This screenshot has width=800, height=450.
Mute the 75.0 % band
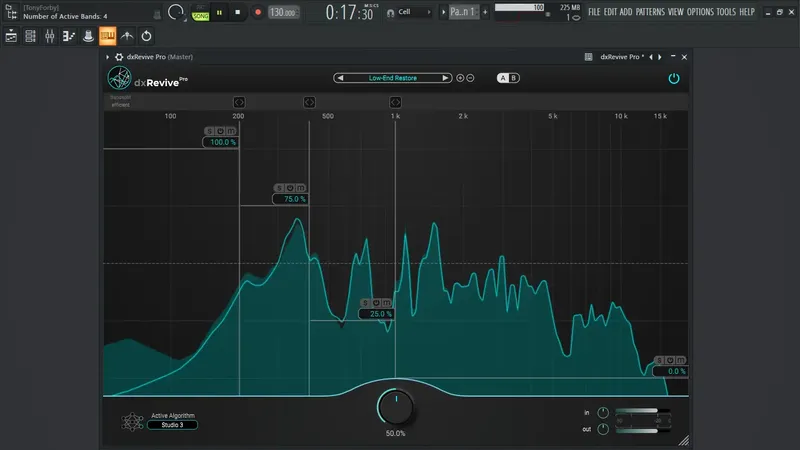pyautogui.click(x=301, y=188)
